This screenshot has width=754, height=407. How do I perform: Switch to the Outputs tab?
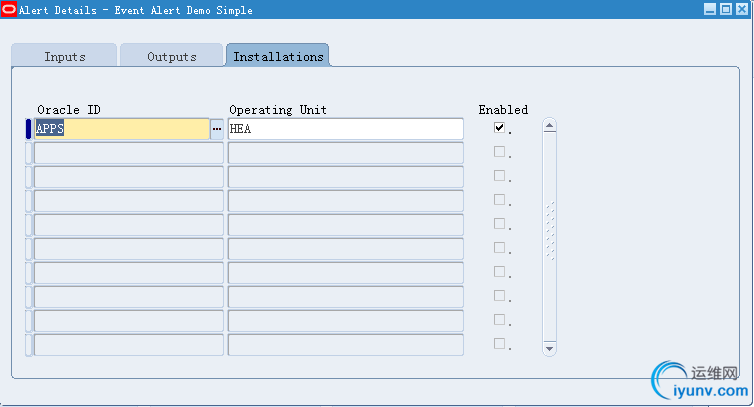click(172, 57)
